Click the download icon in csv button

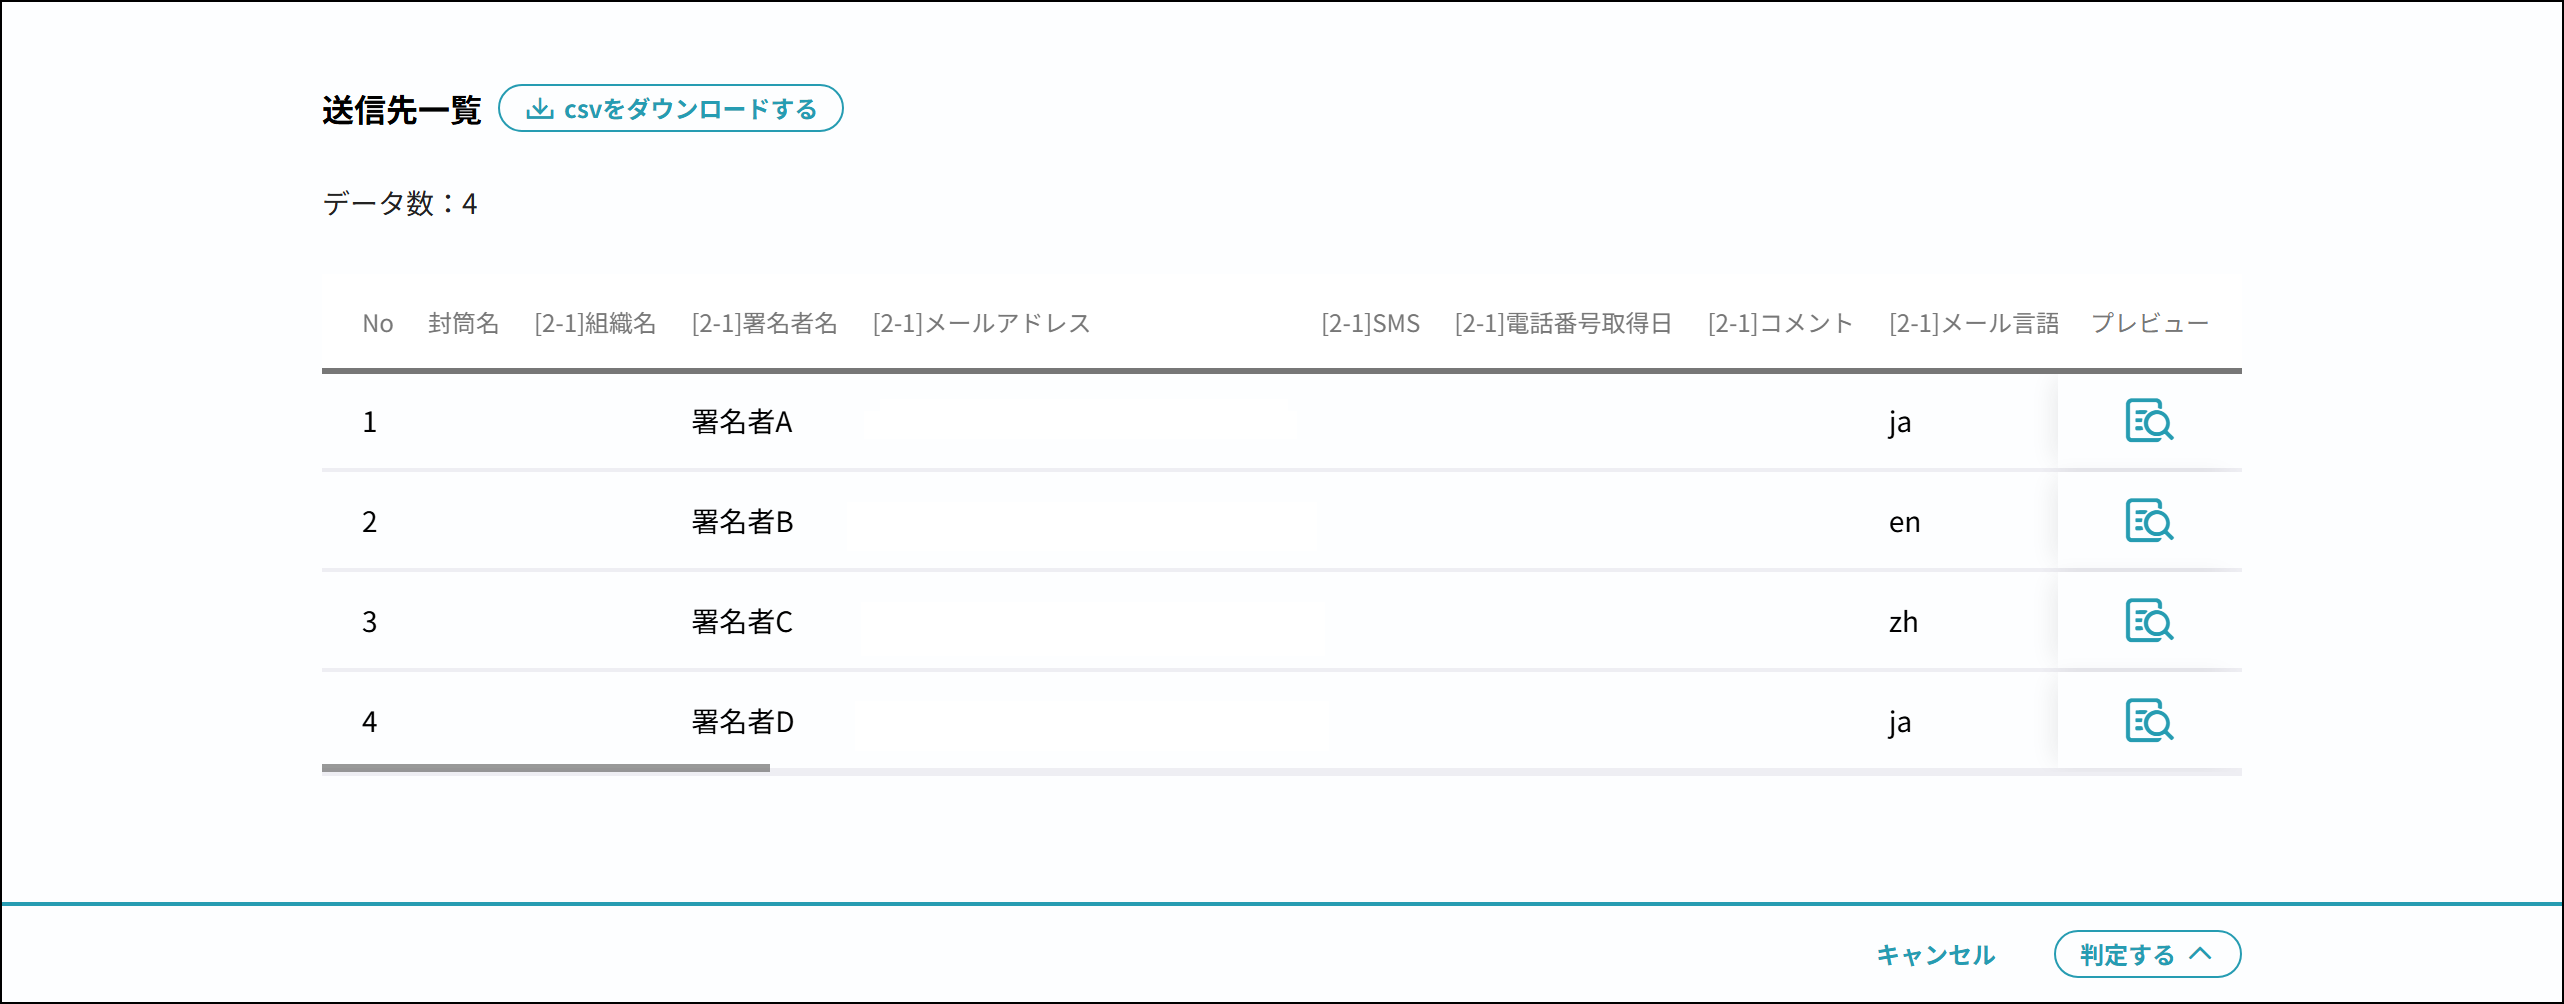(540, 109)
